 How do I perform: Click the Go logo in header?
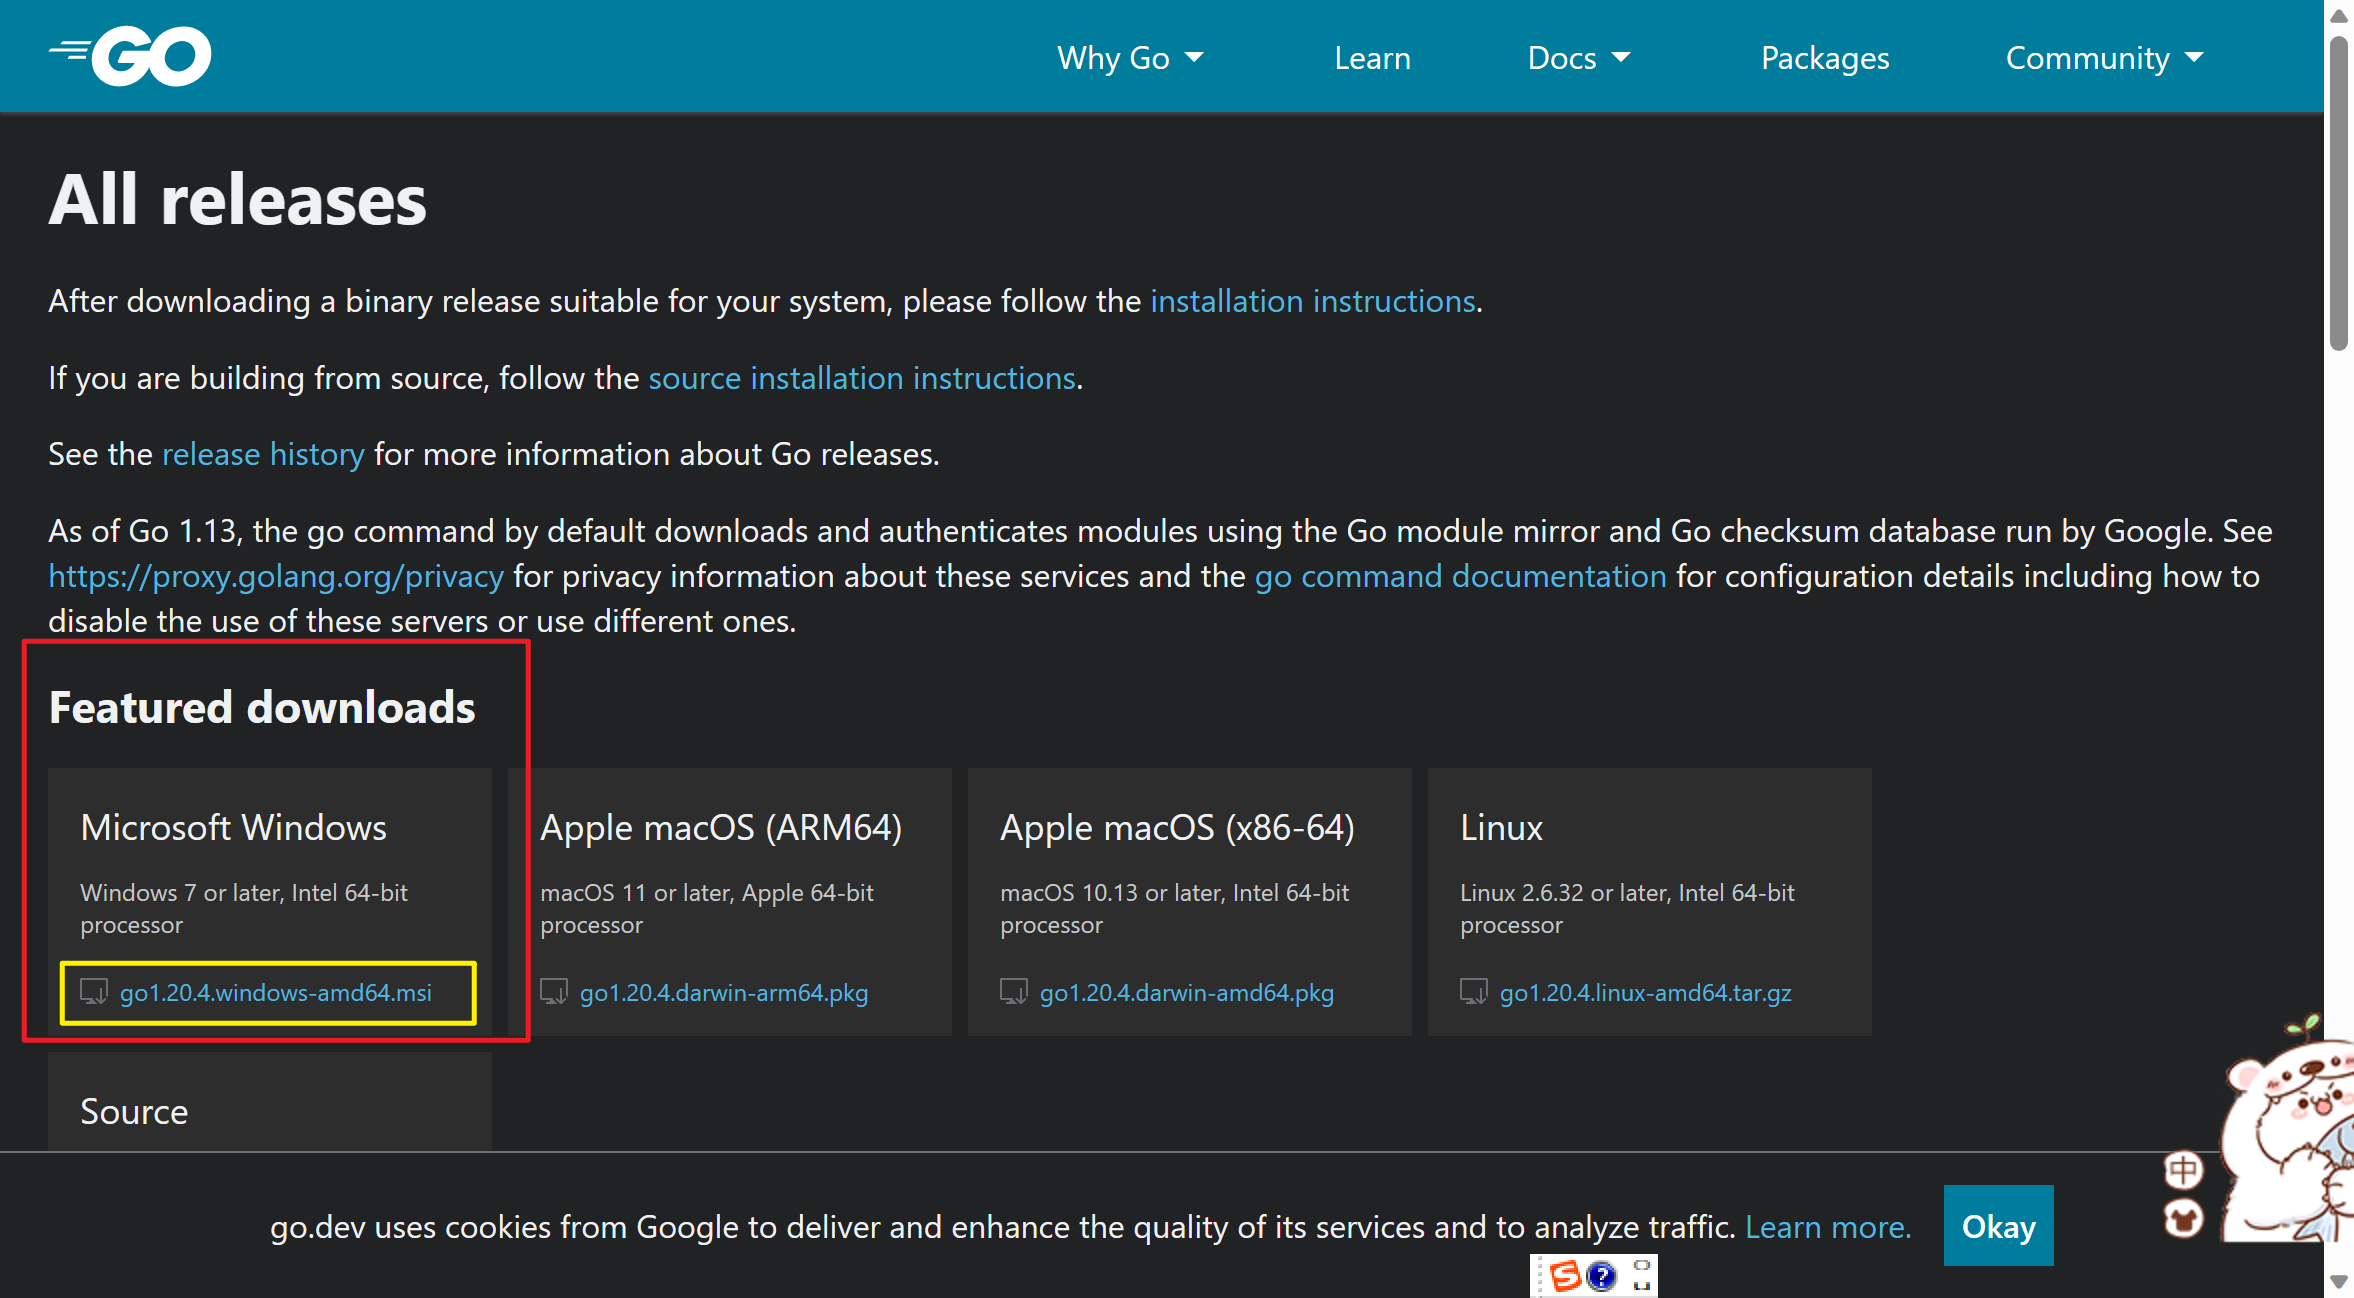131,57
